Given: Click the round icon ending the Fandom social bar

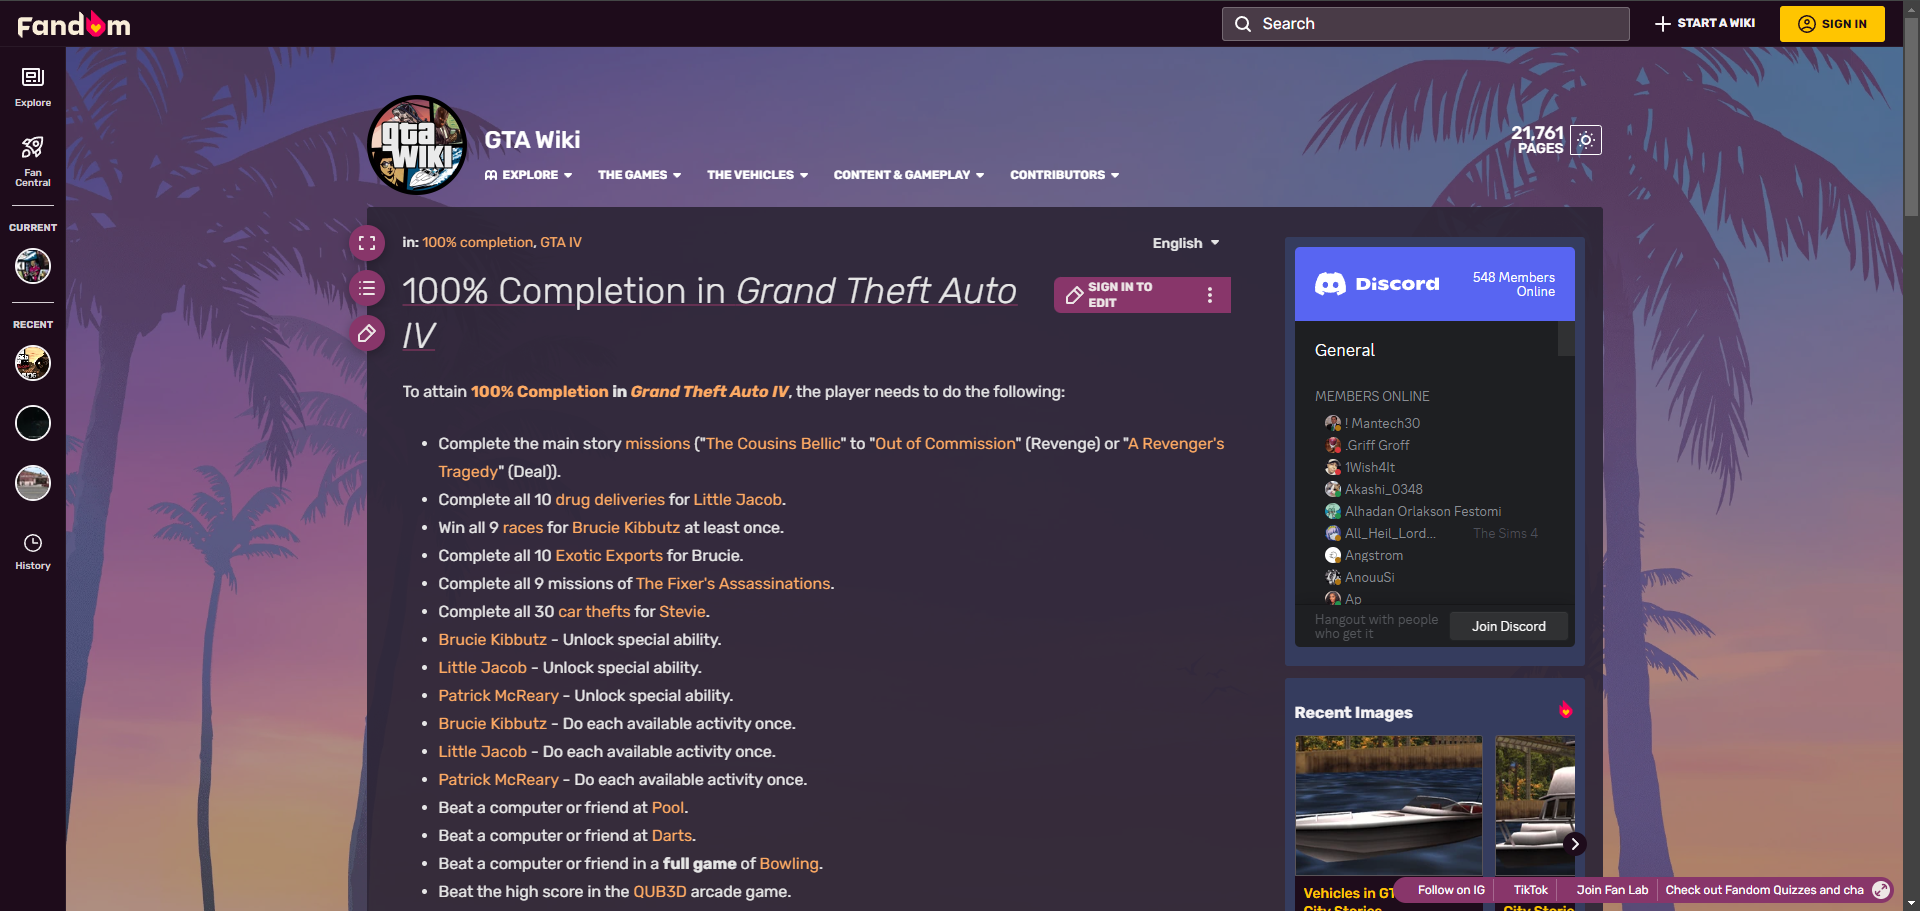Looking at the screenshot, I should [x=1881, y=890].
